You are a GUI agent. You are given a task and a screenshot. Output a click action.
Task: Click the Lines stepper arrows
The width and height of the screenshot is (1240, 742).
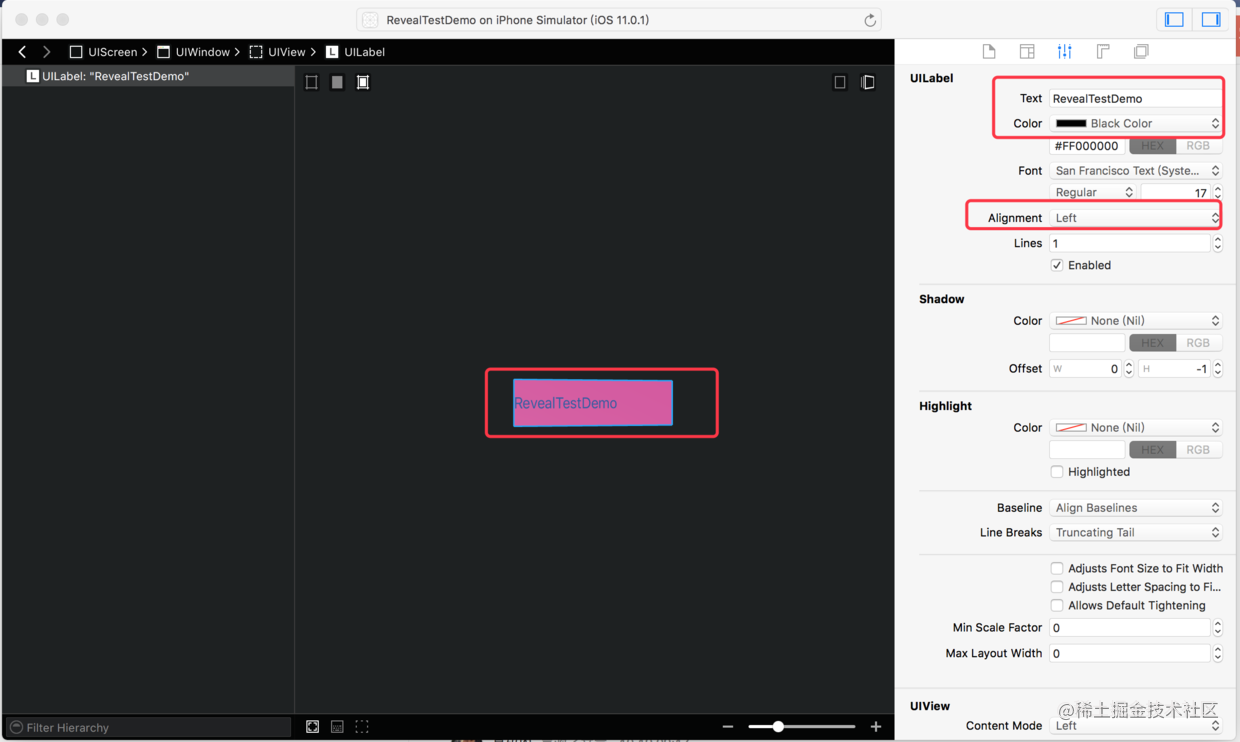tap(1217, 243)
